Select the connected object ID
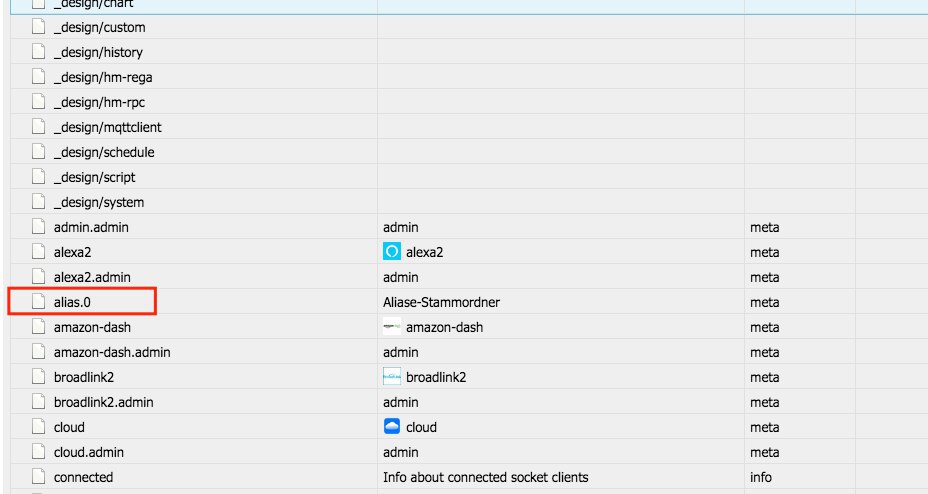The height and width of the screenshot is (494, 928). (x=83, y=477)
